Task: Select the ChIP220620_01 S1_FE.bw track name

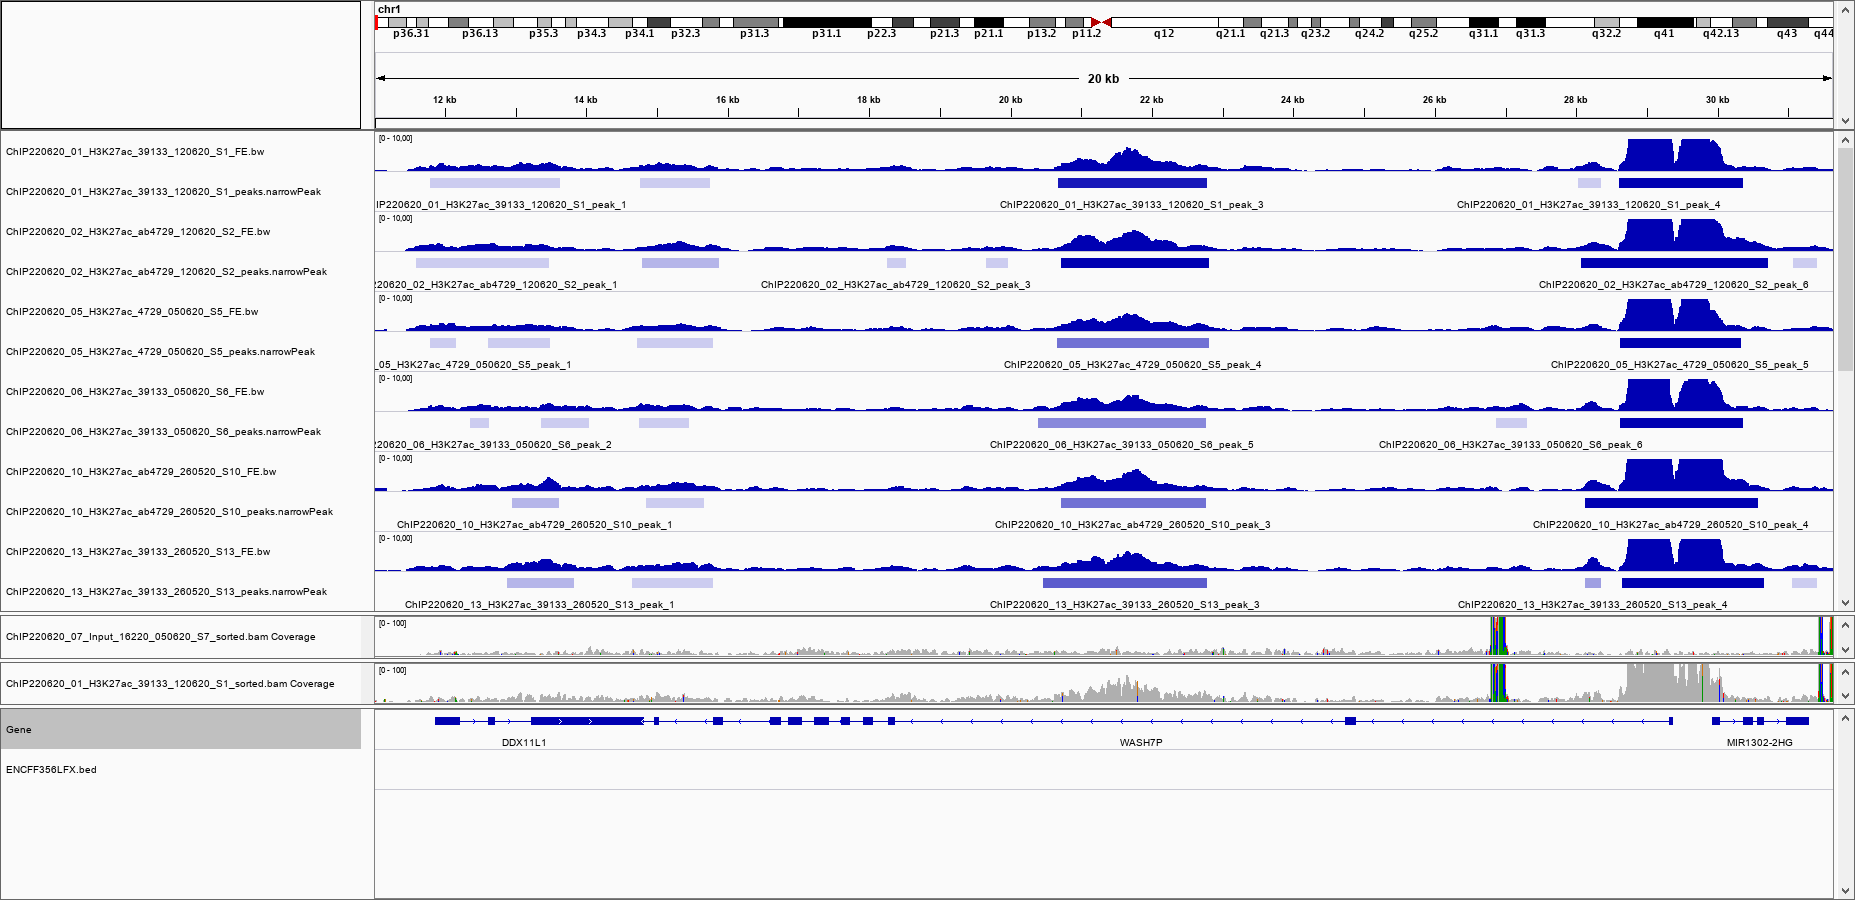Action: (x=135, y=152)
